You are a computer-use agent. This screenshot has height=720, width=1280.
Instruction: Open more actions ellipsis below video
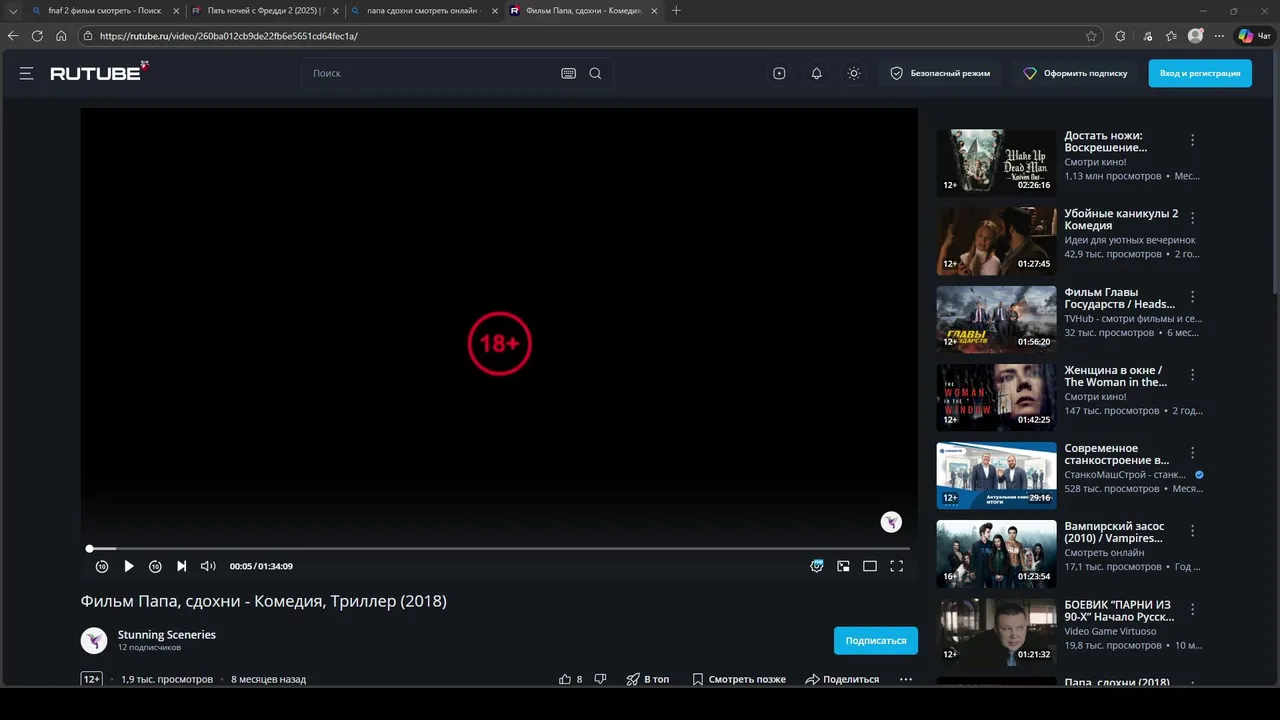906,679
